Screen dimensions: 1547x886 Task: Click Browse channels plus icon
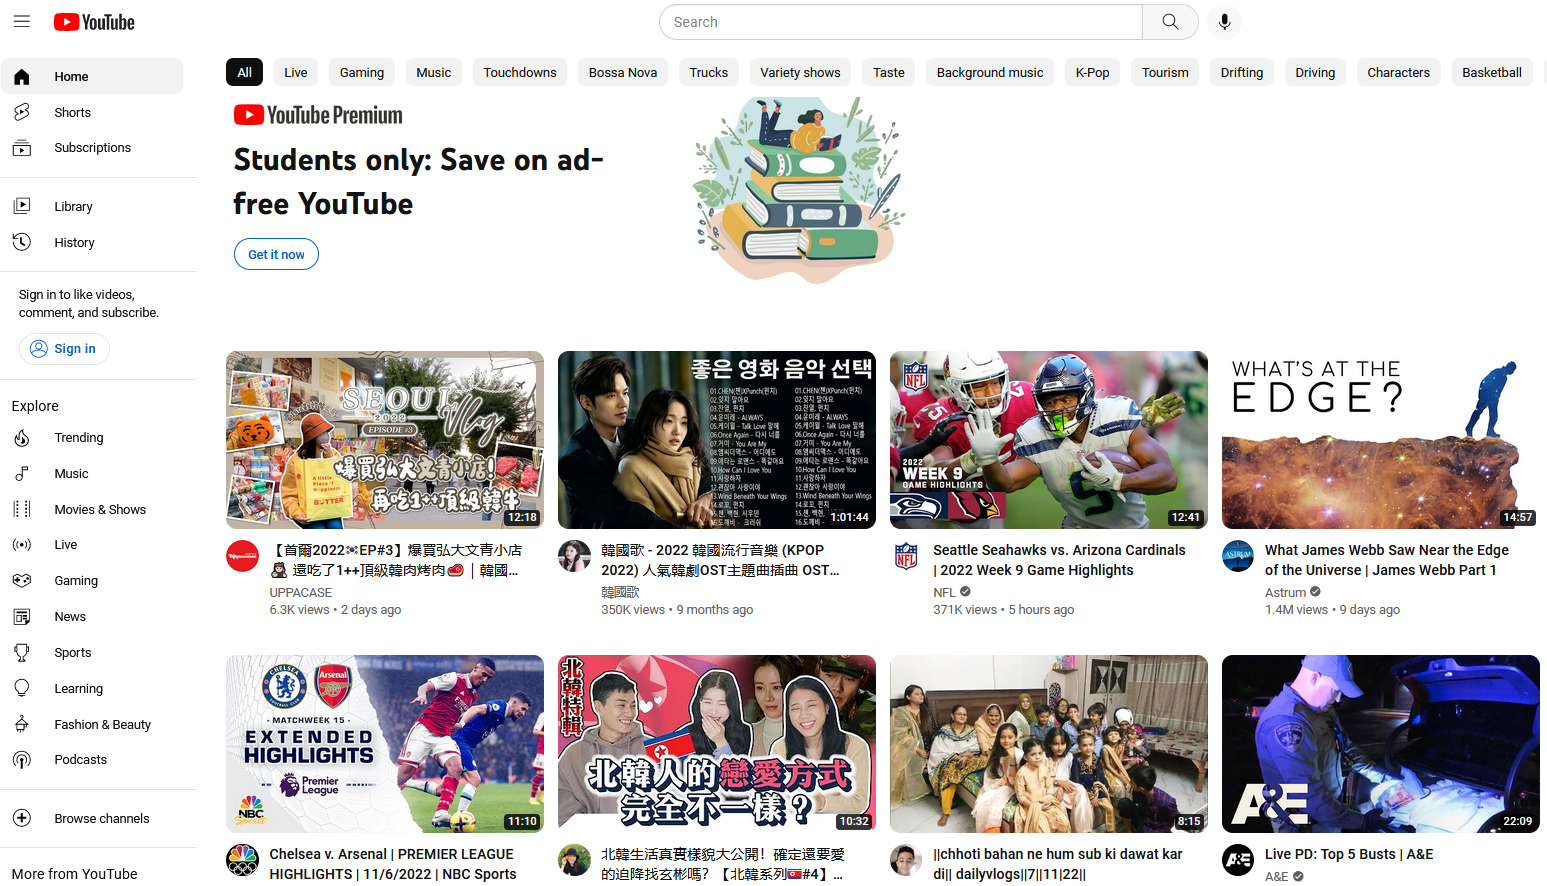22,818
